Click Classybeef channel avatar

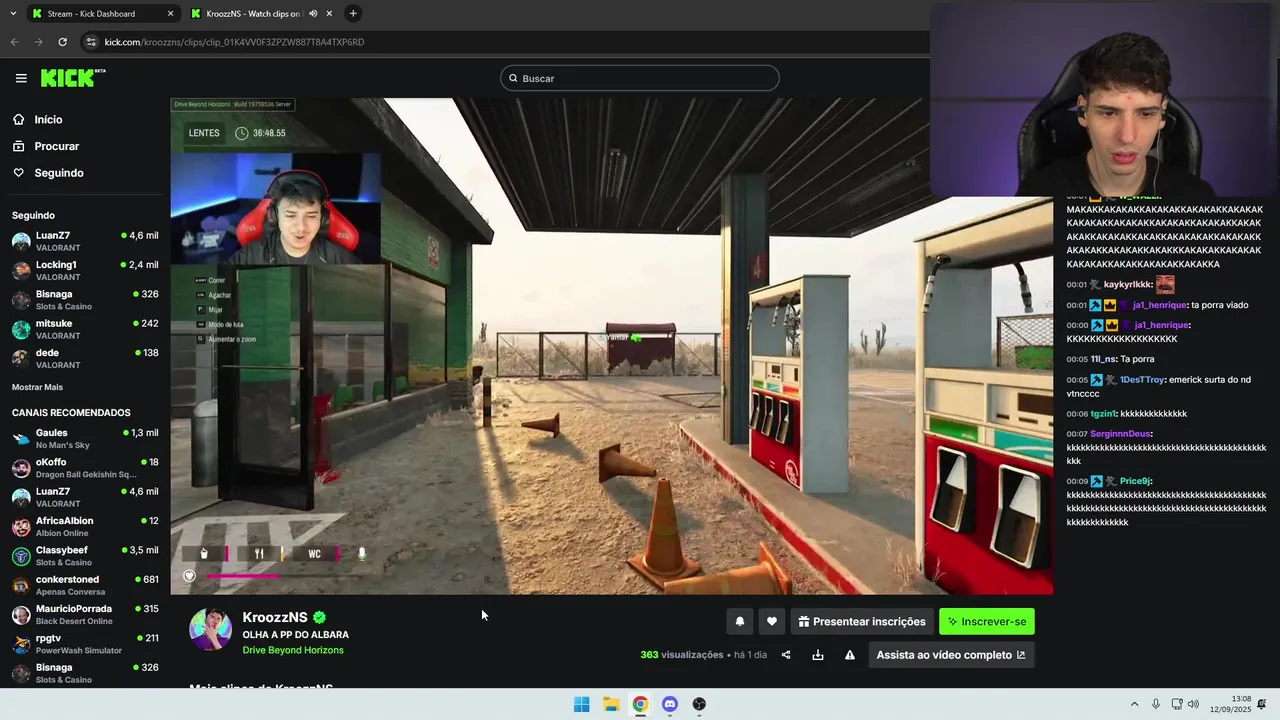point(21,556)
